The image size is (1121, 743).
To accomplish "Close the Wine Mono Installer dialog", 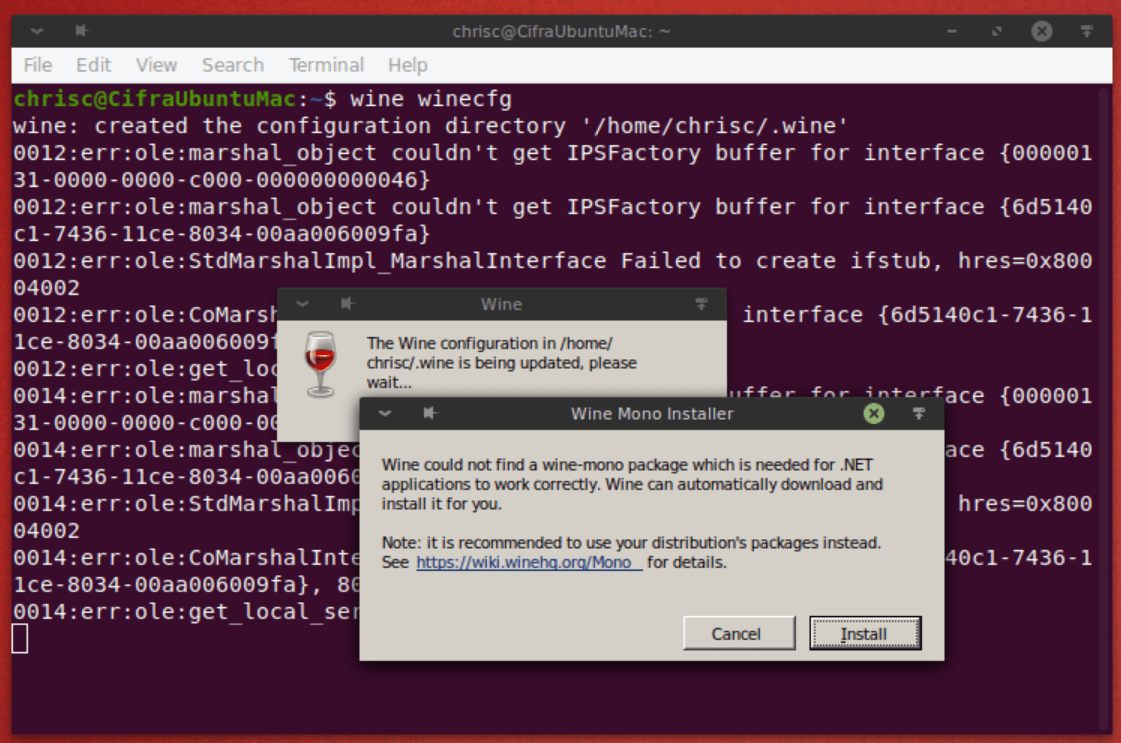I will pos(874,413).
